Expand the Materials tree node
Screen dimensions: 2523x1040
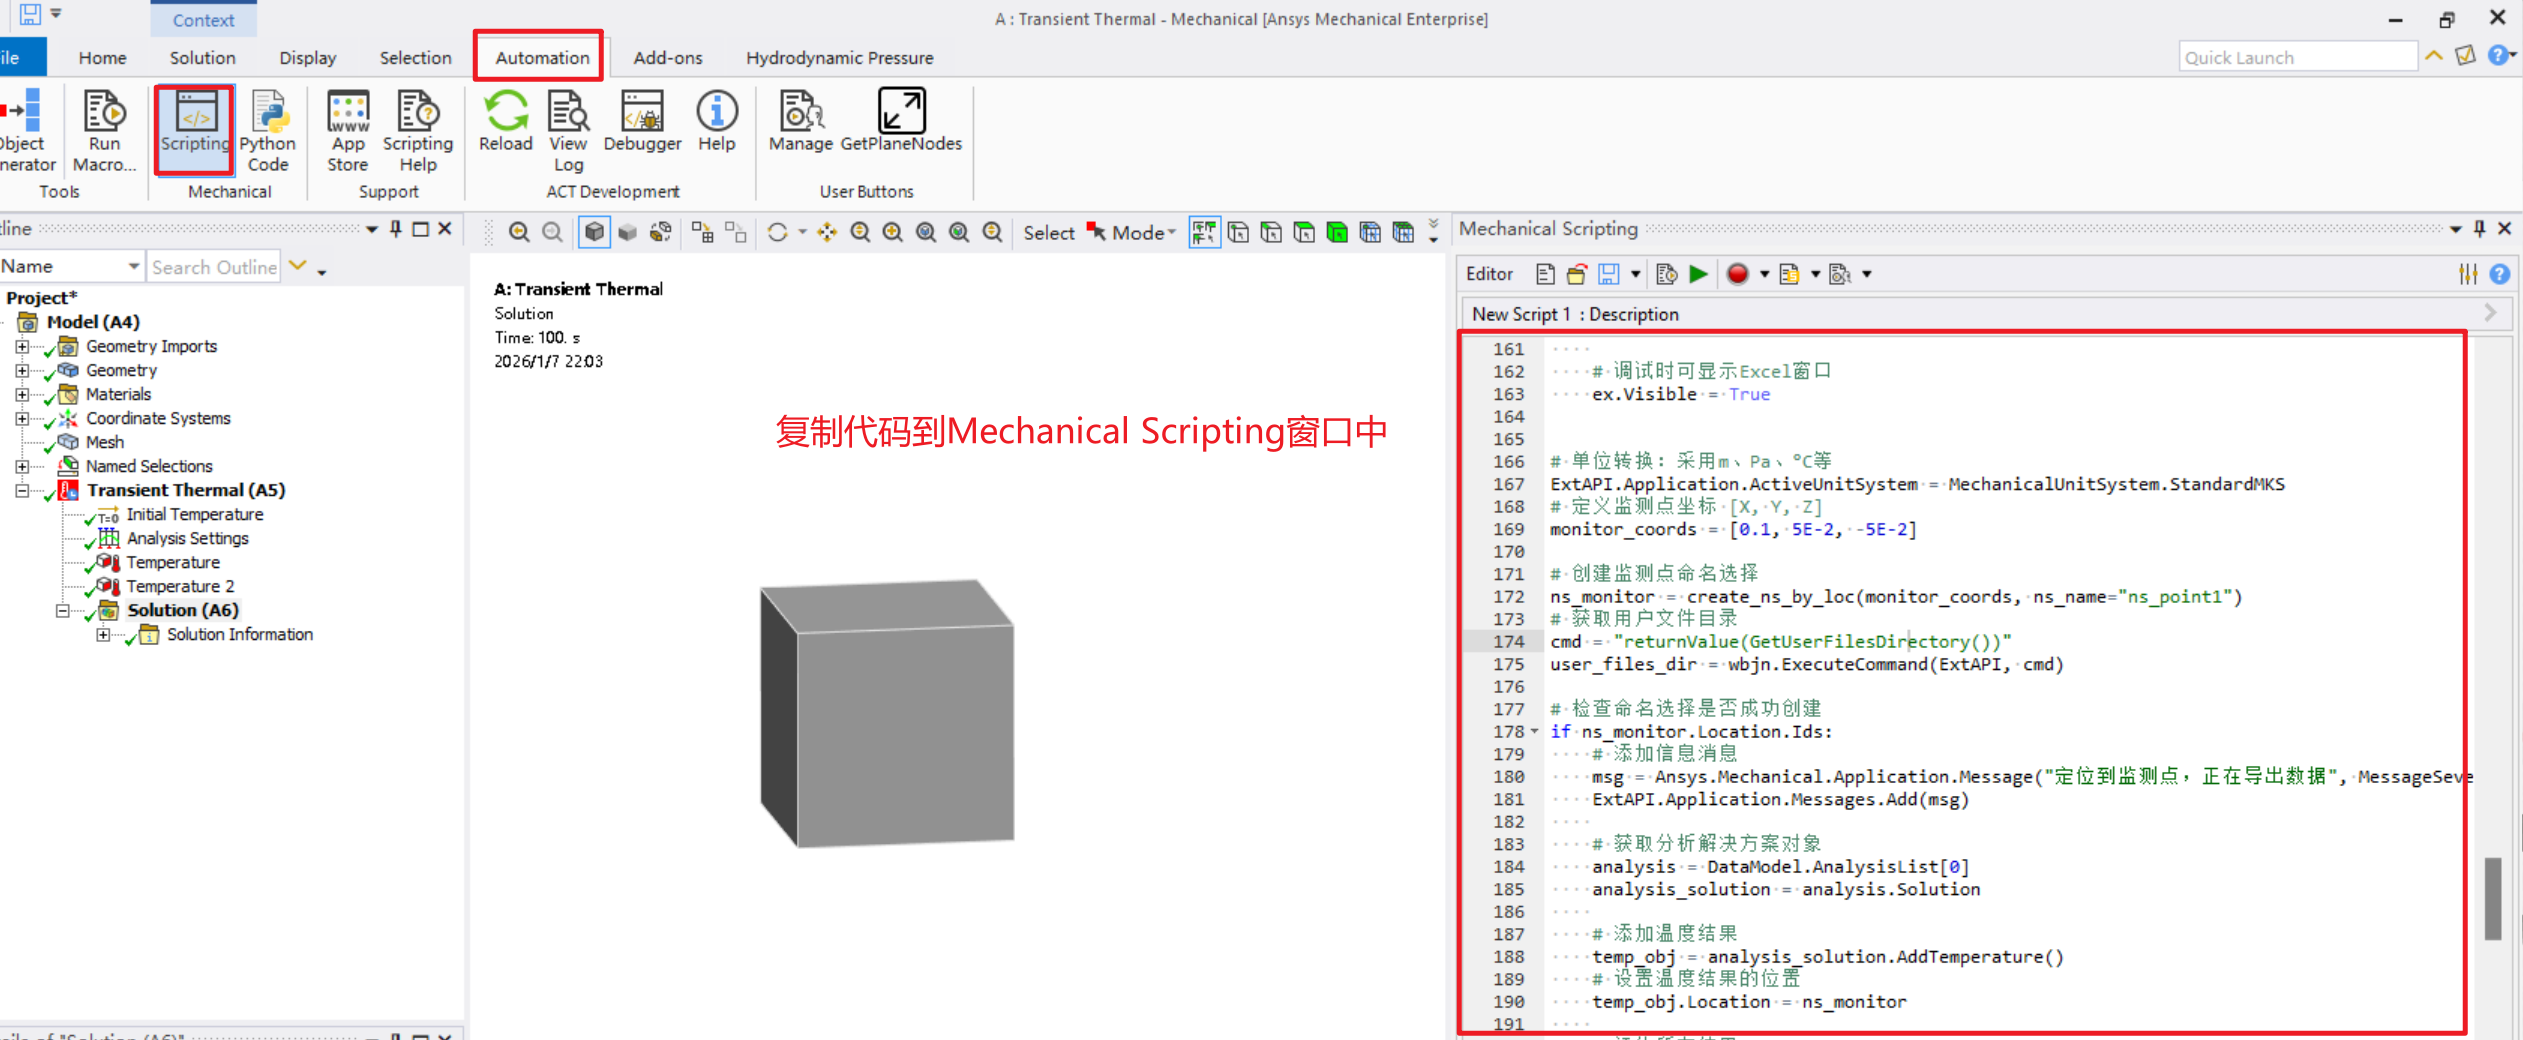(22, 394)
